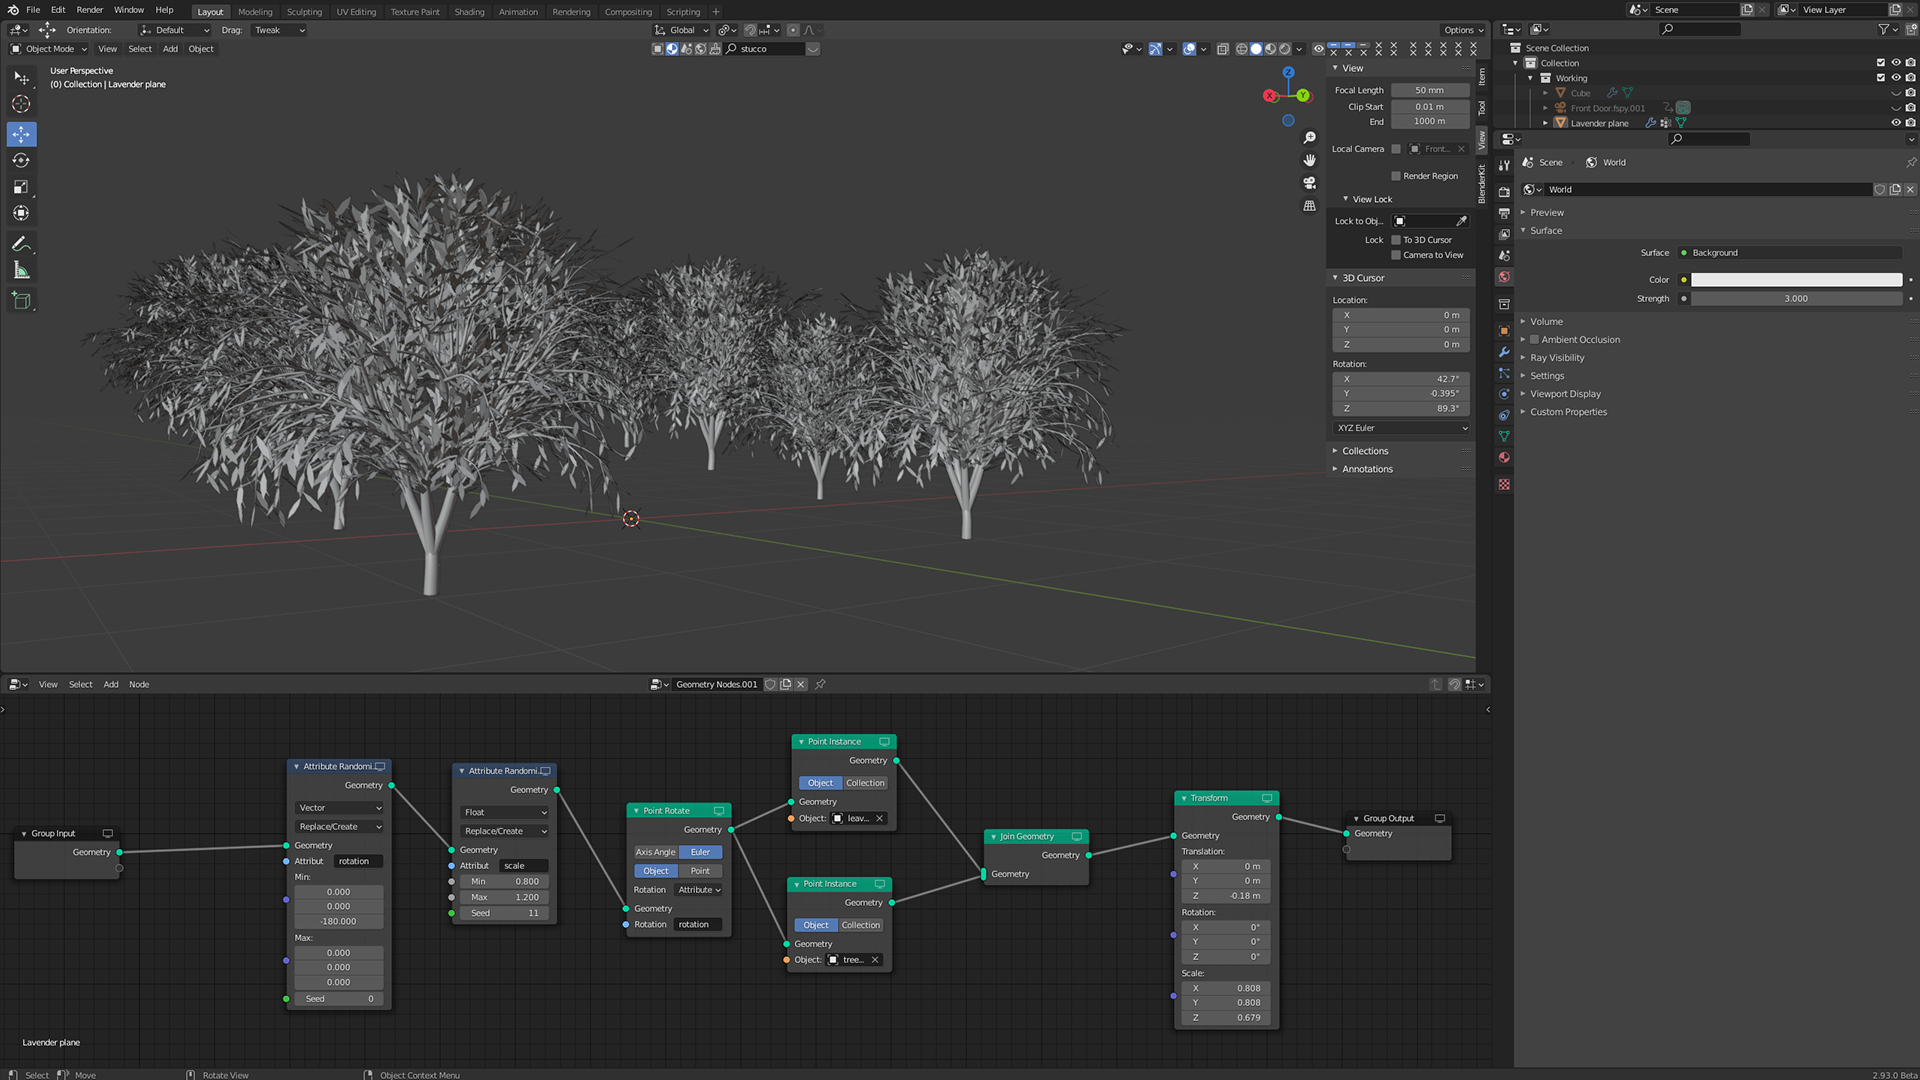Activate the Transform tool
The image size is (1920, 1080).
click(x=21, y=213)
